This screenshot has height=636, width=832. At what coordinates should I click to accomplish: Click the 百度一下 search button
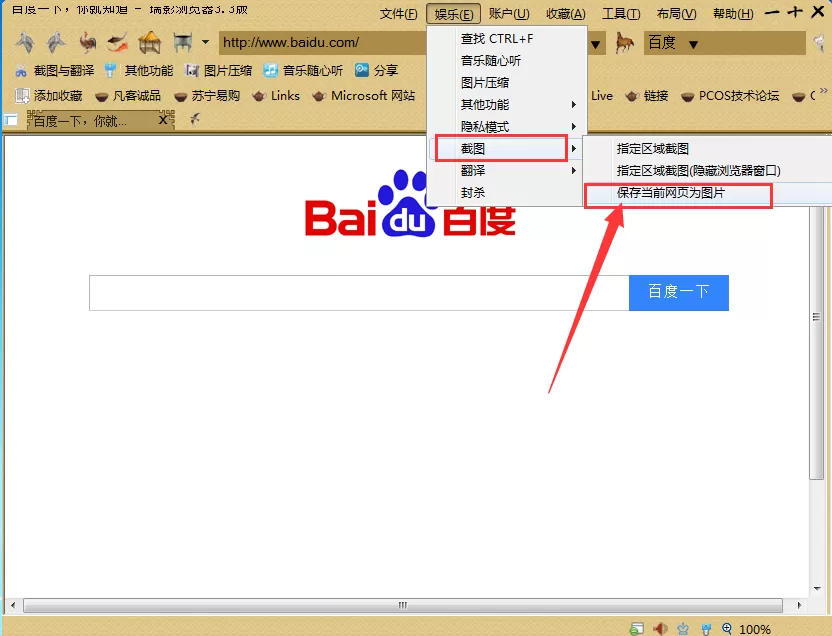[679, 293]
